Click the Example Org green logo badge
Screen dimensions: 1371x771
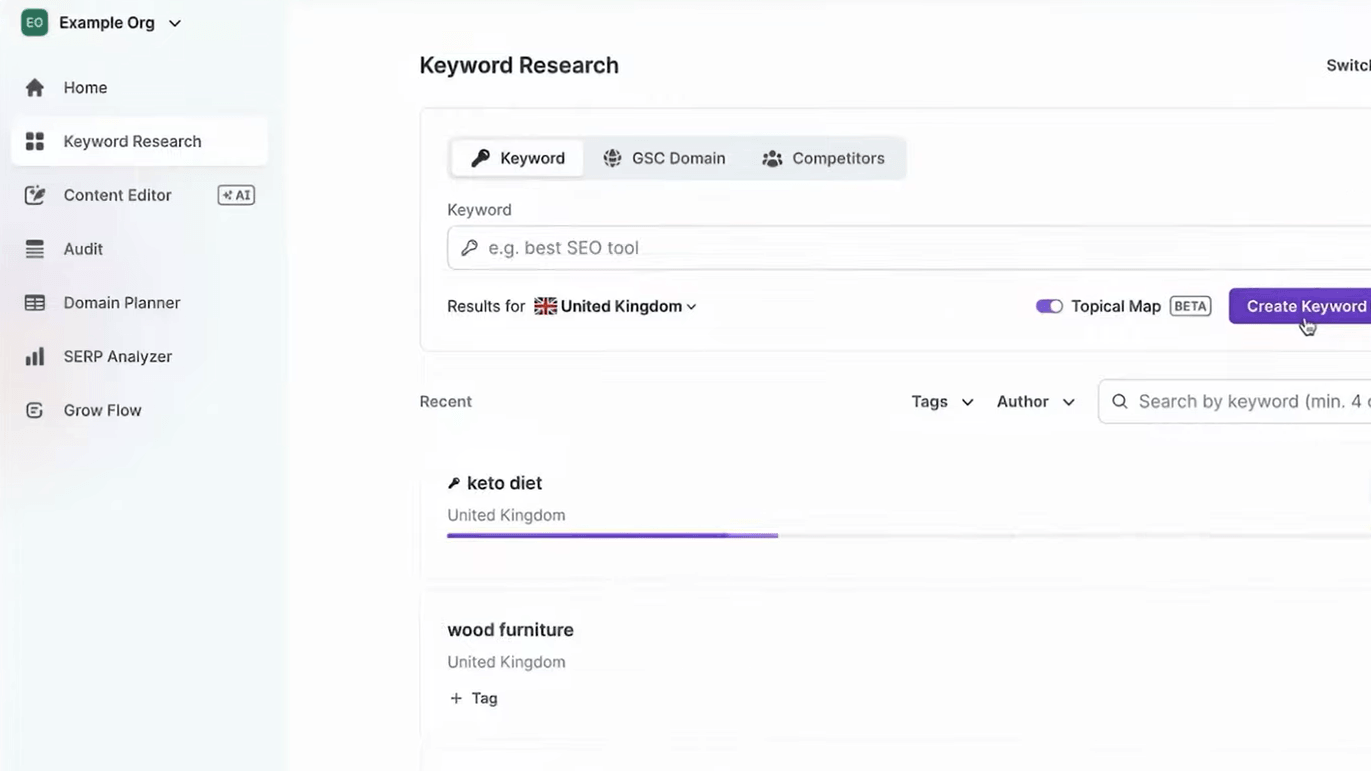pyautogui.click(x=35, y=23)
